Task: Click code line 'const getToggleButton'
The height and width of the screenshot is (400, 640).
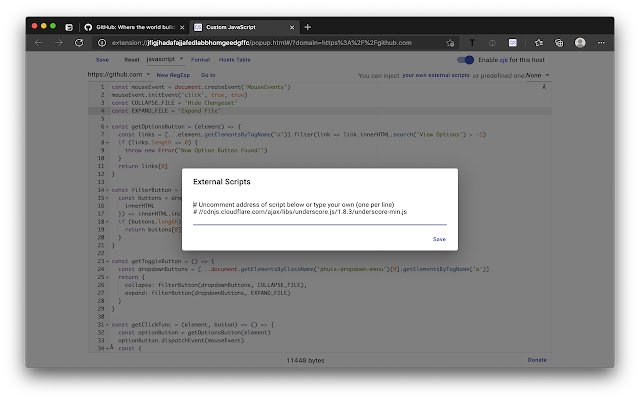Action: point(163,261)
